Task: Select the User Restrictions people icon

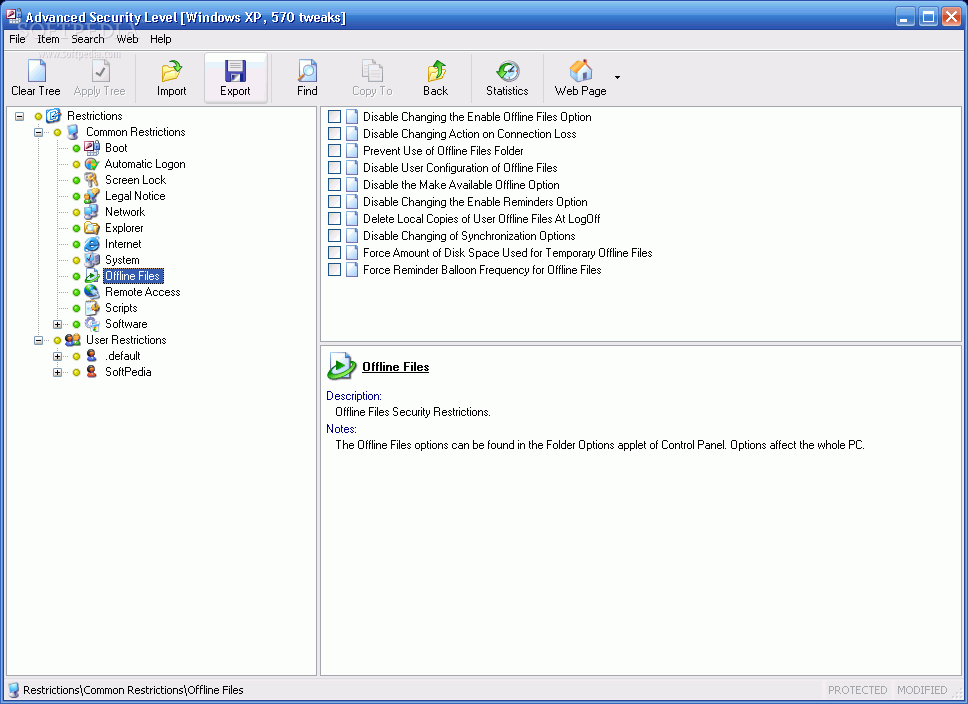Action: (73, 340)
